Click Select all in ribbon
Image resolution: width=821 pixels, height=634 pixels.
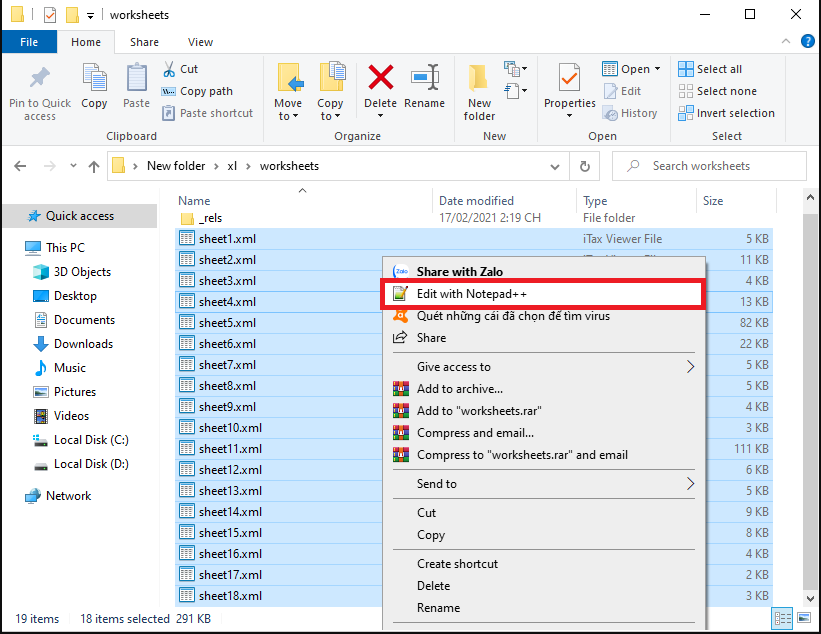(710, 69)
